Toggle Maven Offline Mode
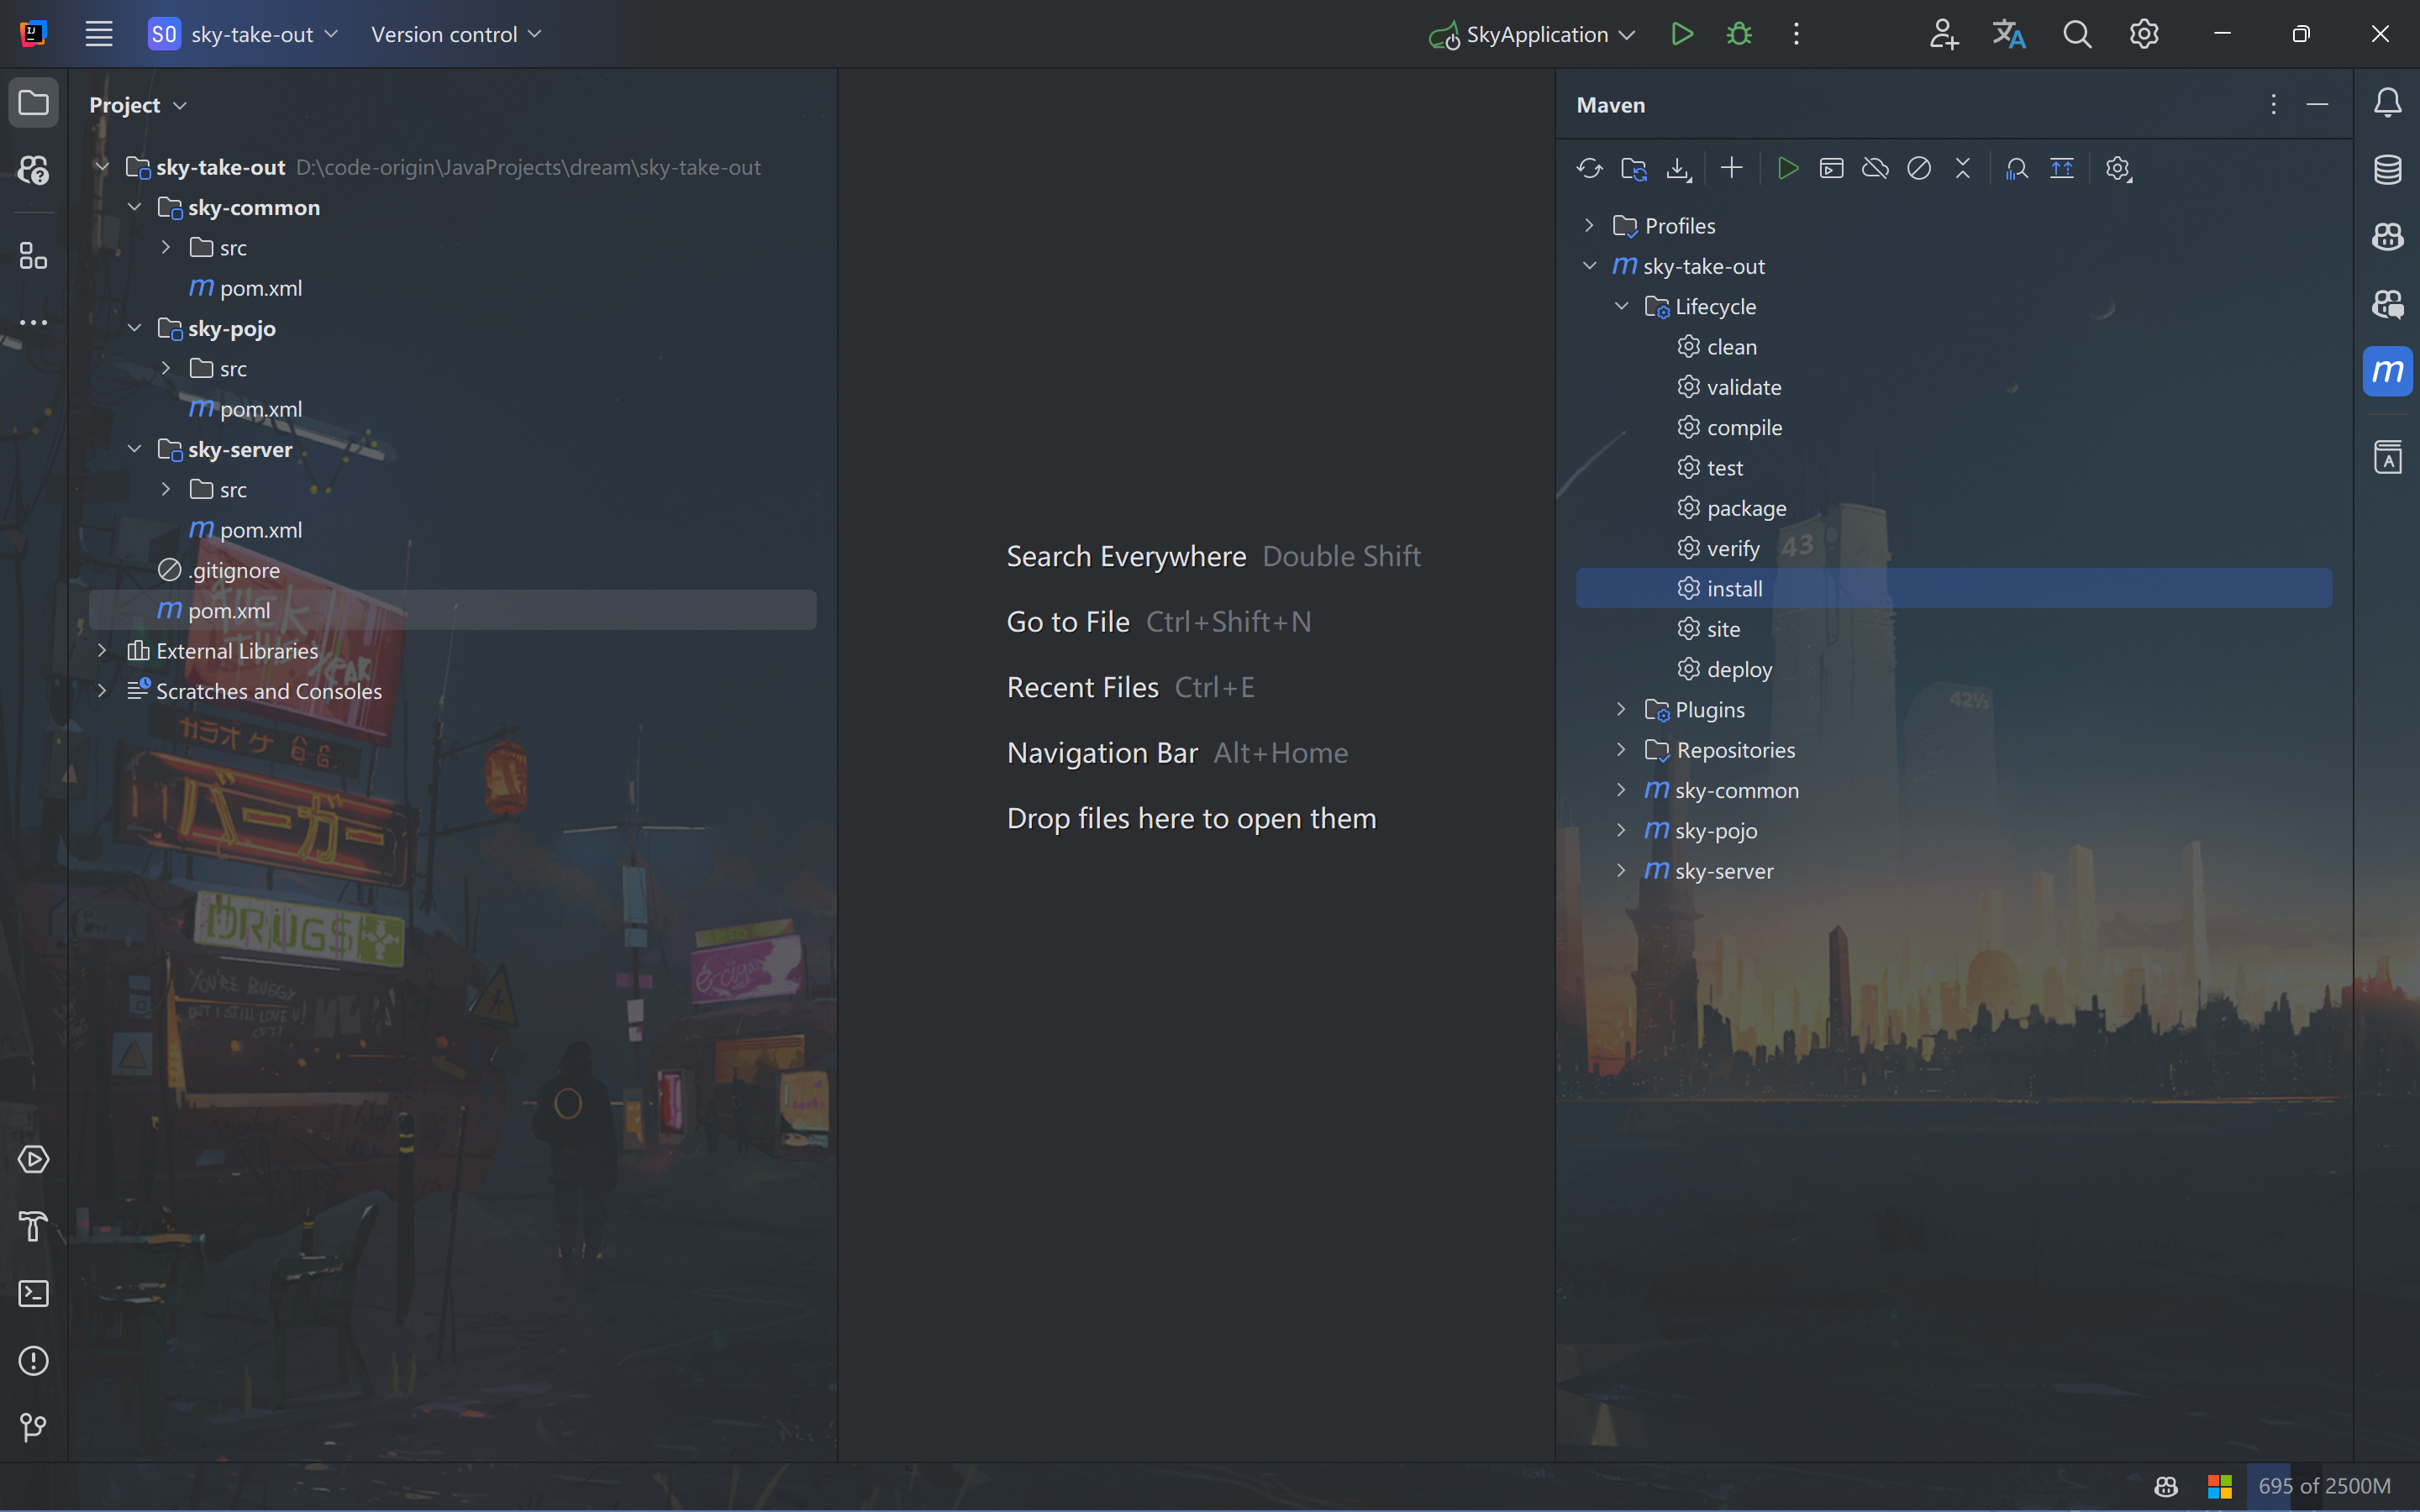The height and width of the screenshot is (1512, 2420). 1875,168
